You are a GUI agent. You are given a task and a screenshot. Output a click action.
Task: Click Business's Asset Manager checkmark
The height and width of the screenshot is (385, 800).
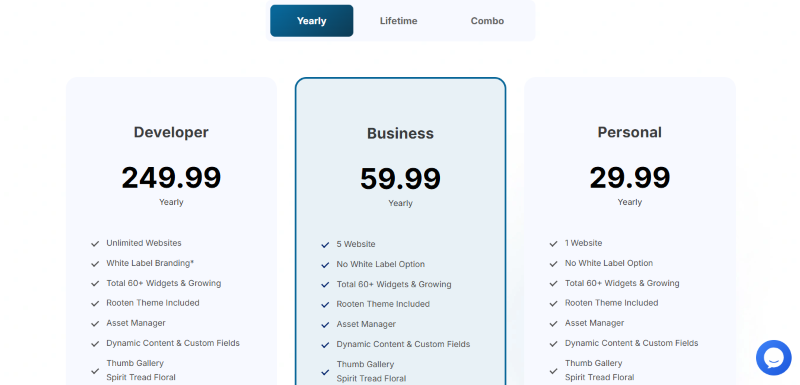click(x=325, y=325)
